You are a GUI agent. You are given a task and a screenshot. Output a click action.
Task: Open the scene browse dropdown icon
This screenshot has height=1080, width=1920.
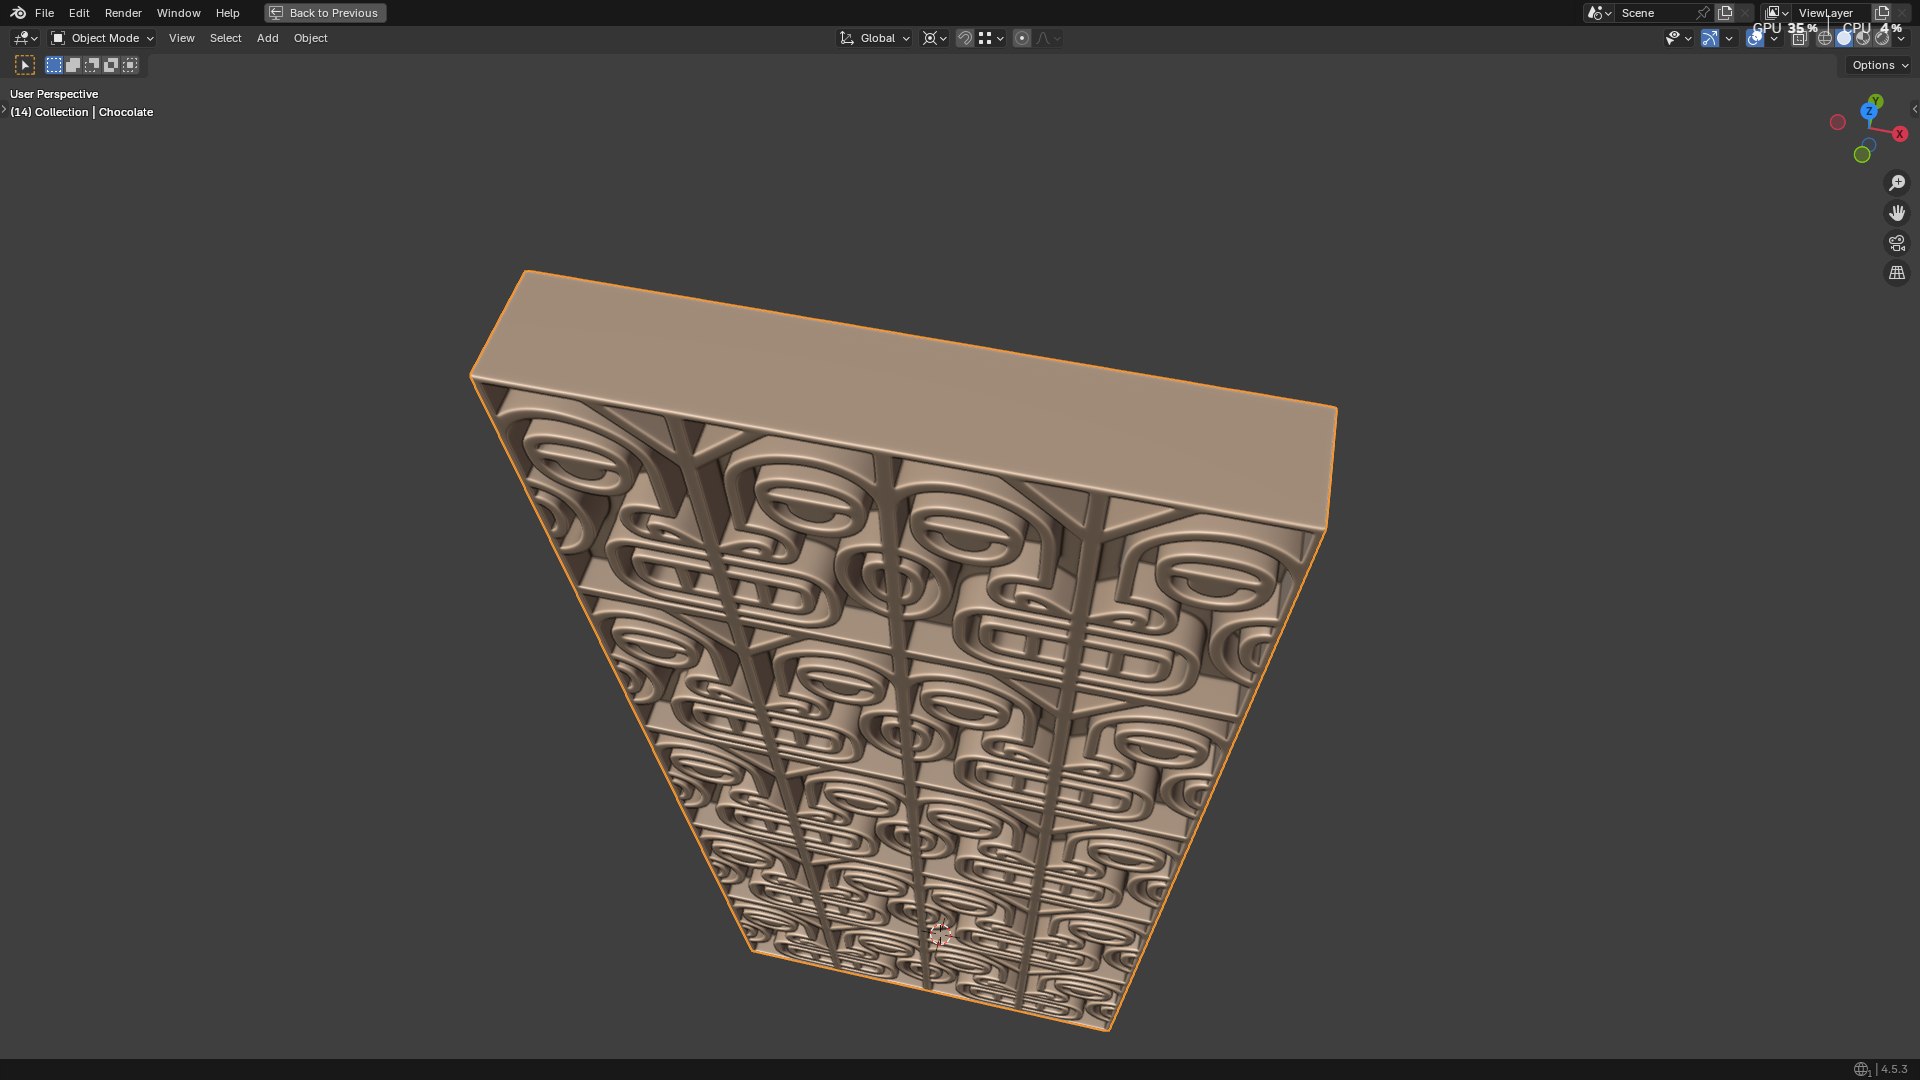click(x=1599, y=13)
